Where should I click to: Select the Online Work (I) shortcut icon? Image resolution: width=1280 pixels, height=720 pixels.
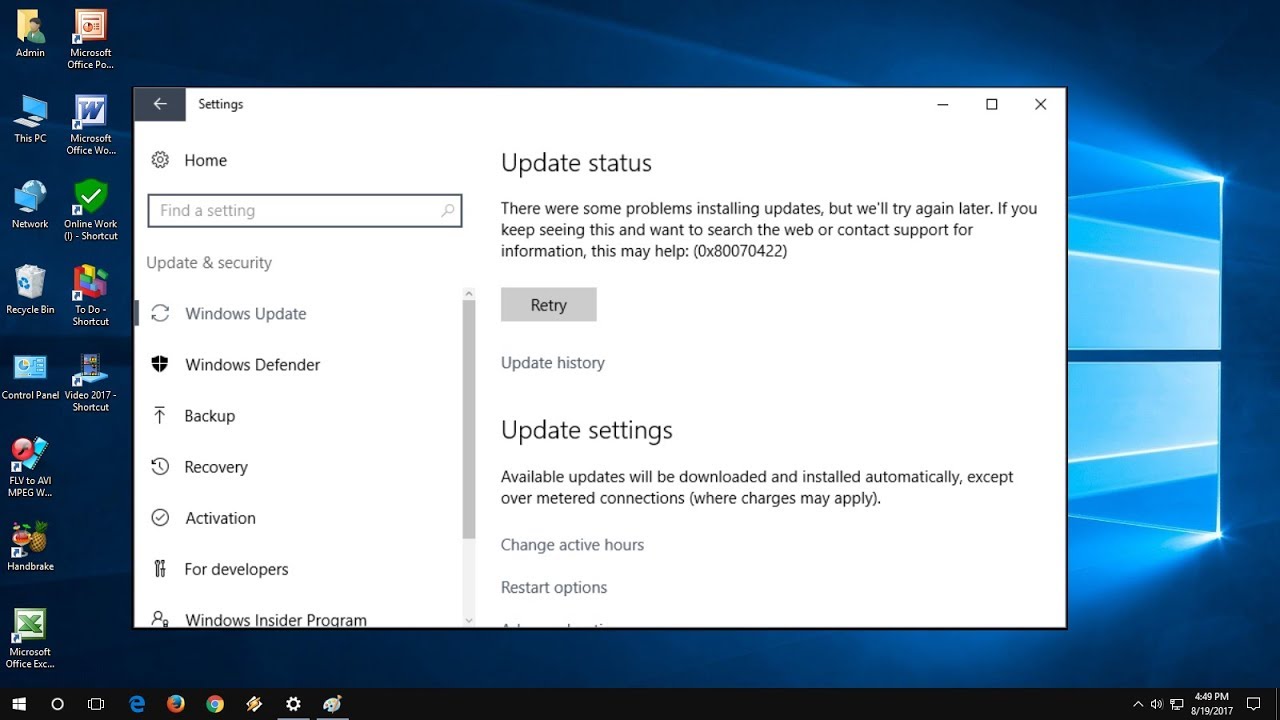pos(90,211)
